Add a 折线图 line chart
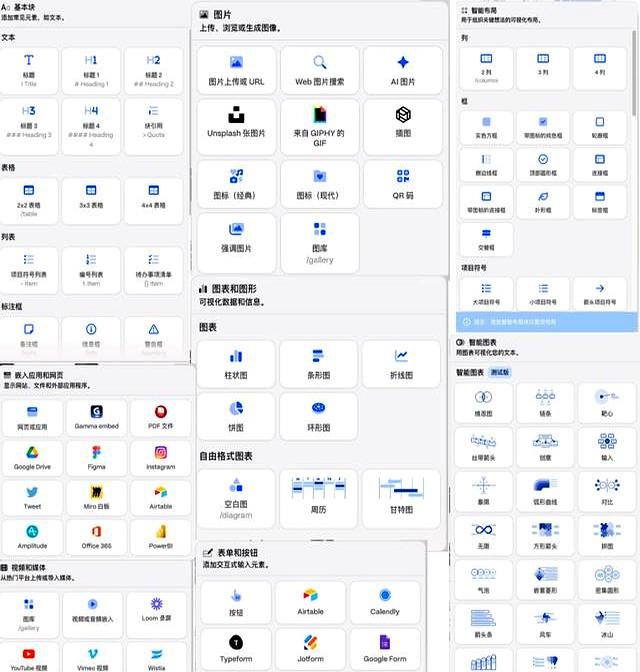This screenshot has height=672, width=640. pos(401,364)
